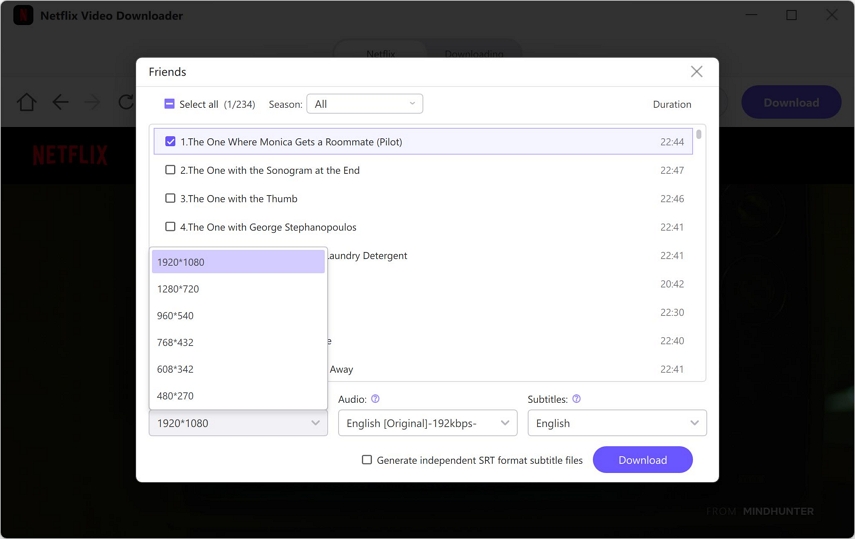Click the MINDHUNTER text in background
Viewport: 855px width, 539px height.
click(x=778, y=511)
